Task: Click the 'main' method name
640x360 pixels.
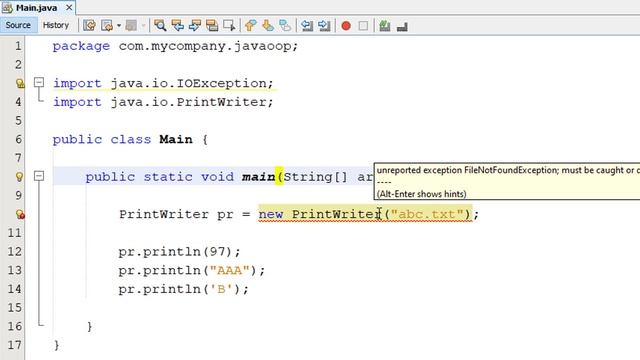Action: pyautogui.click(x=258, y=177)
